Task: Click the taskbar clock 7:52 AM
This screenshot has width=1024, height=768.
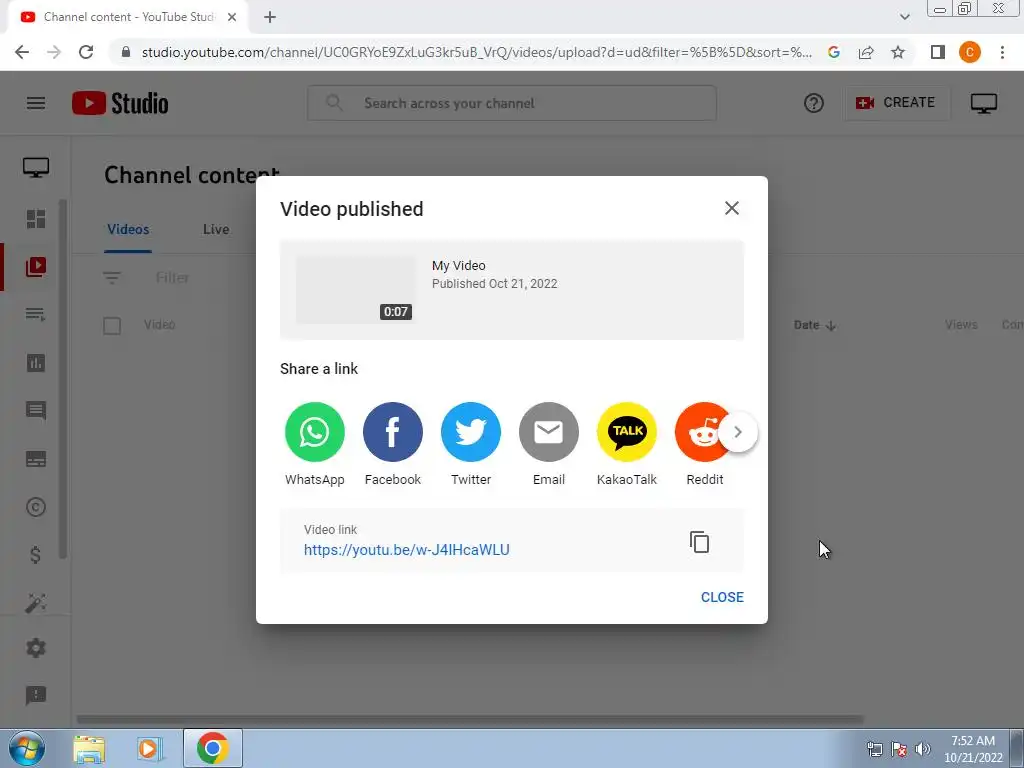Action: pyautogui.click(x=973, y=741)
